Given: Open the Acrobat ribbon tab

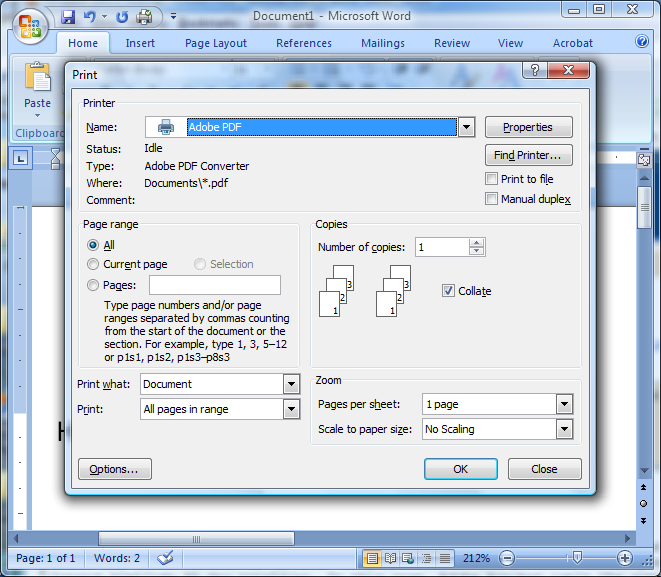Looking at the screenshot, I should pyautogui.click(x=573, y=43).
